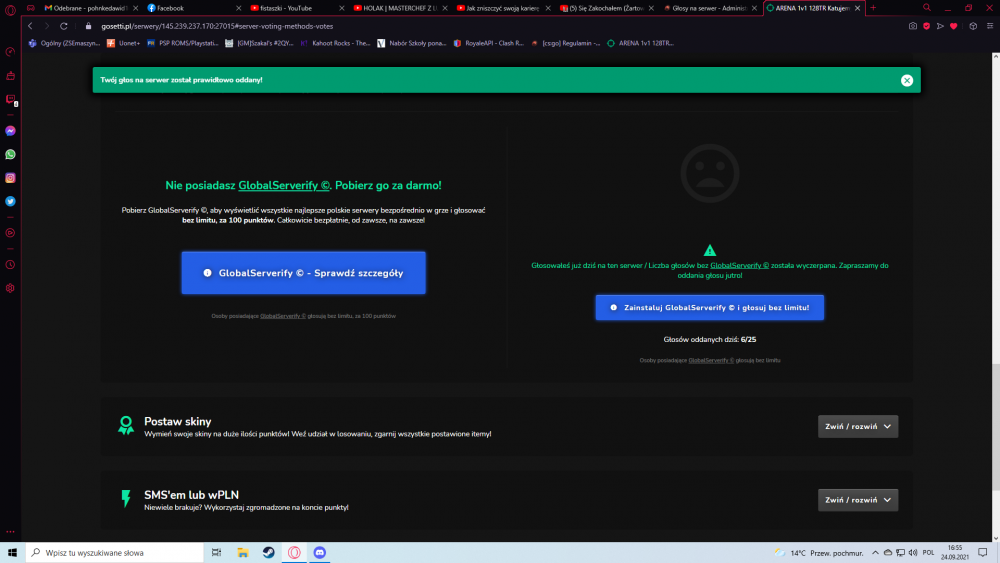Open the Easy setup menu icon
1000x563 pixels.
(990, 26)
